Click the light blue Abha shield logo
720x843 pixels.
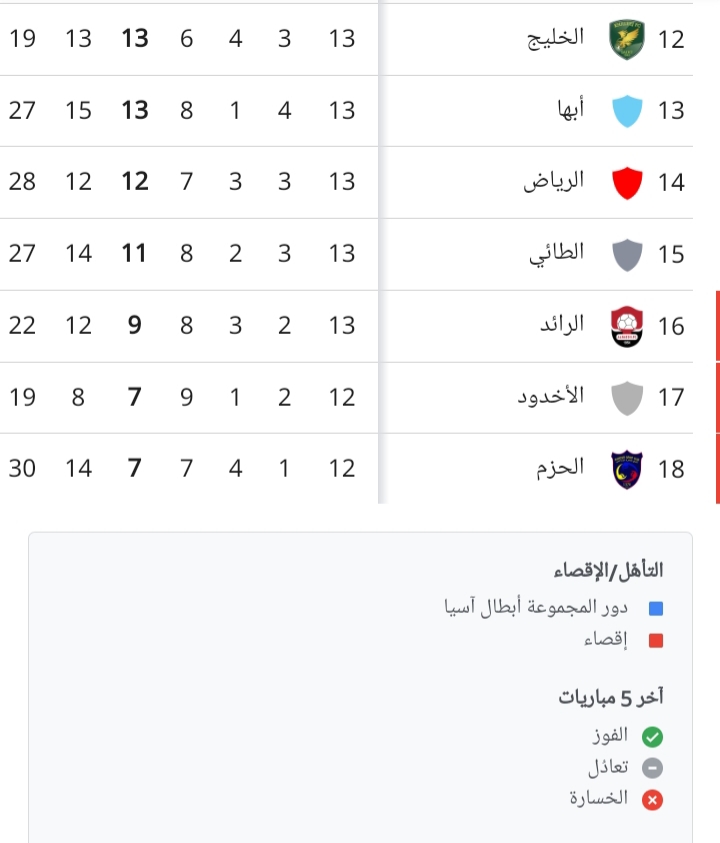(627, 110)
